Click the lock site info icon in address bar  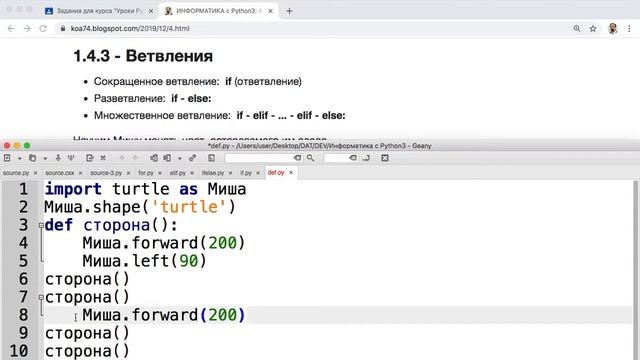(x=63, y=29)
